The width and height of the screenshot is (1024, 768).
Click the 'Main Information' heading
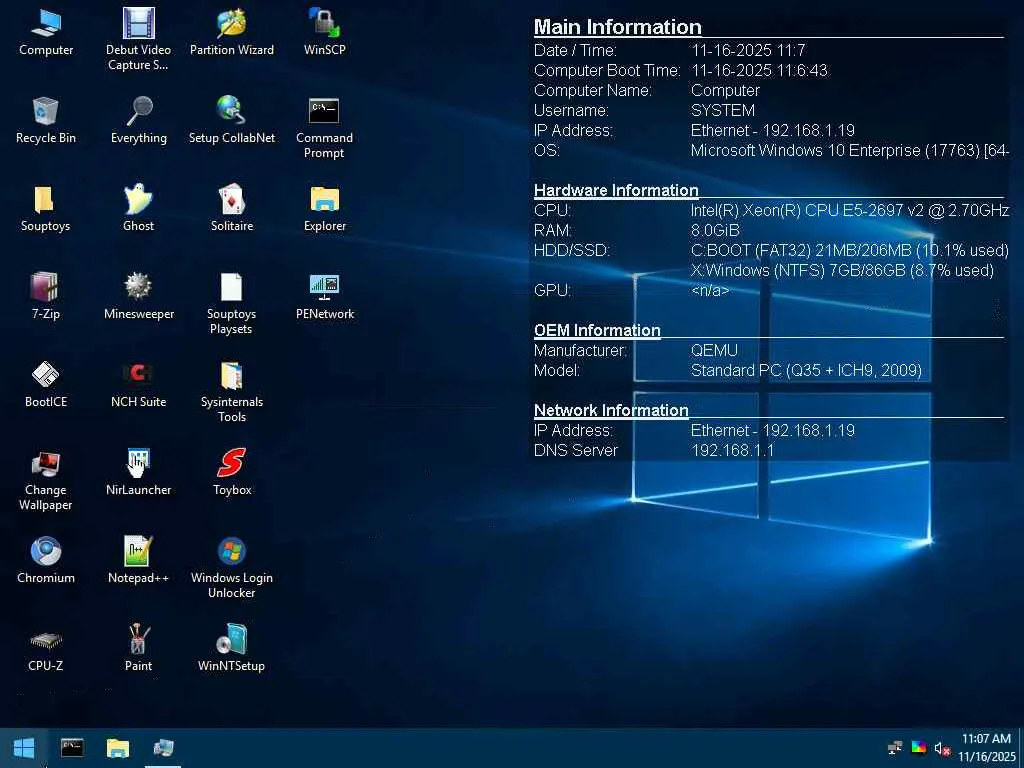[618, 27]
